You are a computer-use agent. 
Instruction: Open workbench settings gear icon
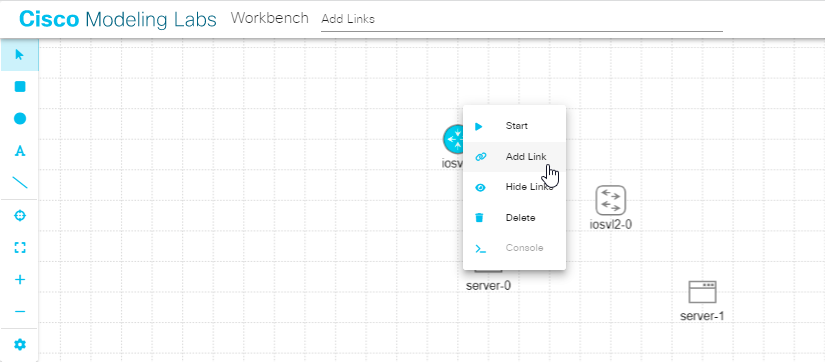click(19, 345)
